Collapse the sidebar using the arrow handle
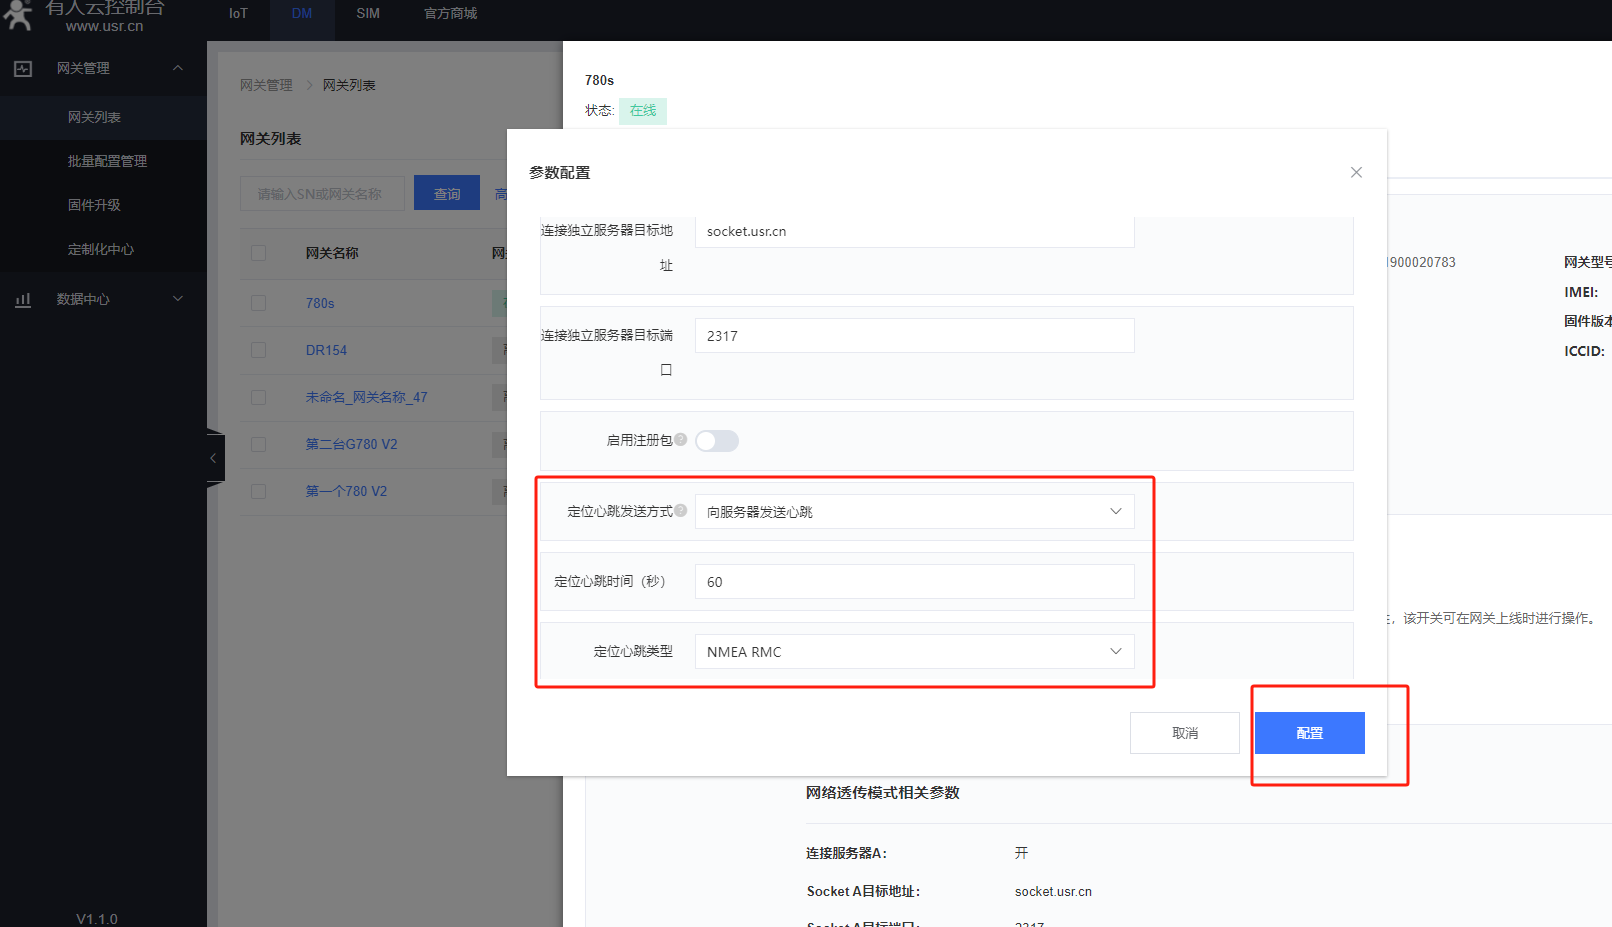 214,458
